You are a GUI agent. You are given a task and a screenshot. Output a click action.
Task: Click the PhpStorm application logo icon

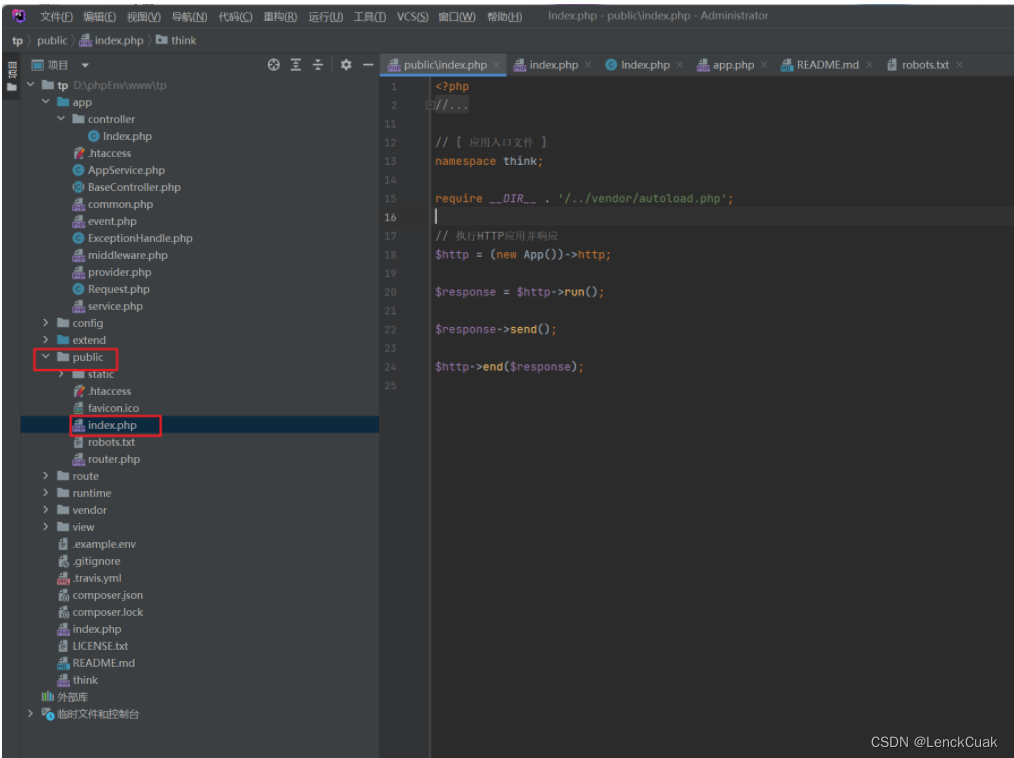[x=19, y=16]
